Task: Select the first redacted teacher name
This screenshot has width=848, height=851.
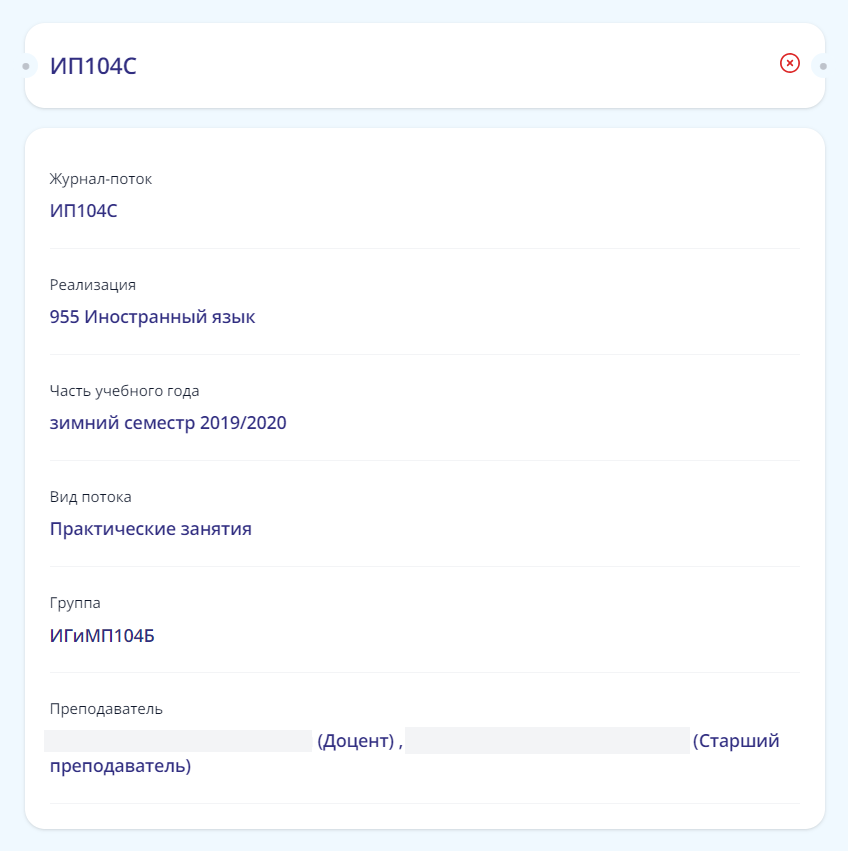Action: pos(179,741)
